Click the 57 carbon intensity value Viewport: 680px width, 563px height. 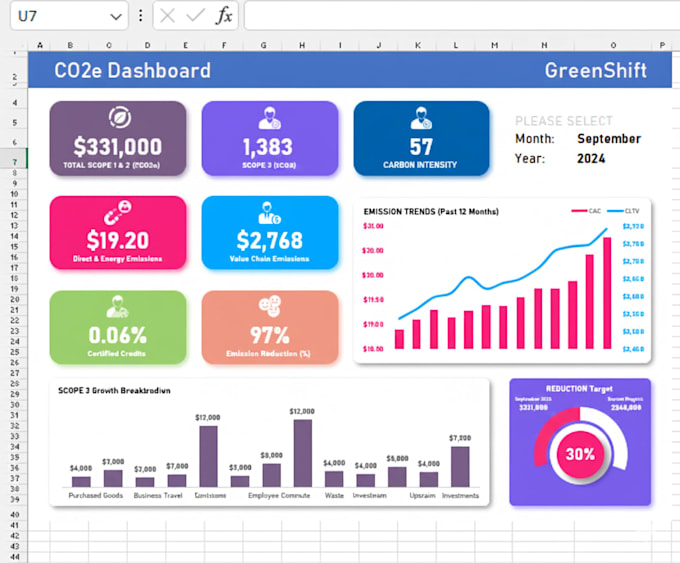(x=421, y=147)
